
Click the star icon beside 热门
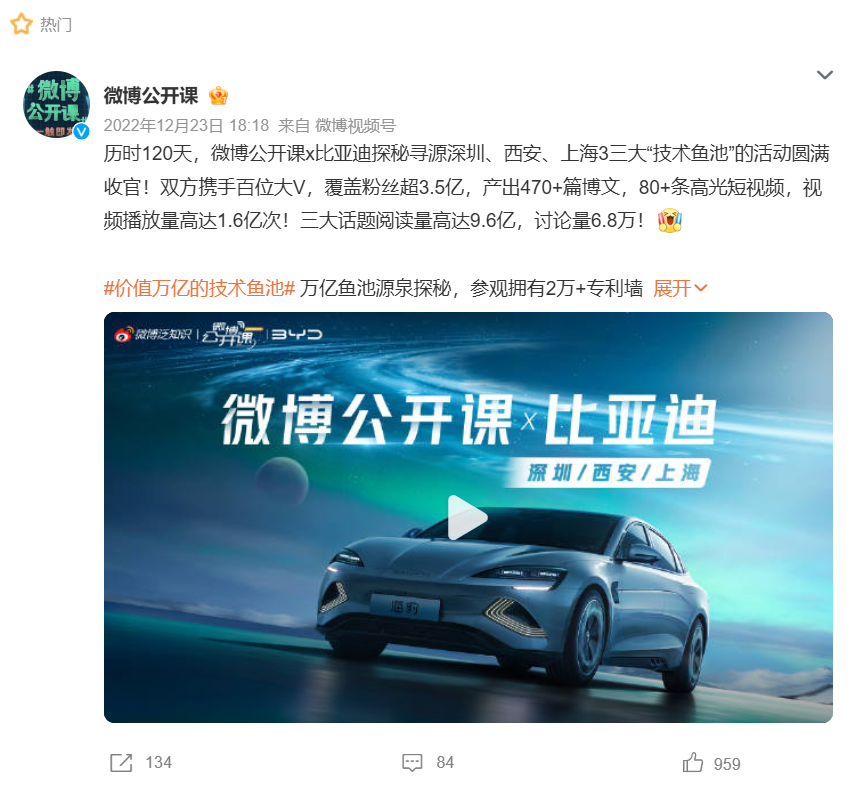click(x=21, y=24)
